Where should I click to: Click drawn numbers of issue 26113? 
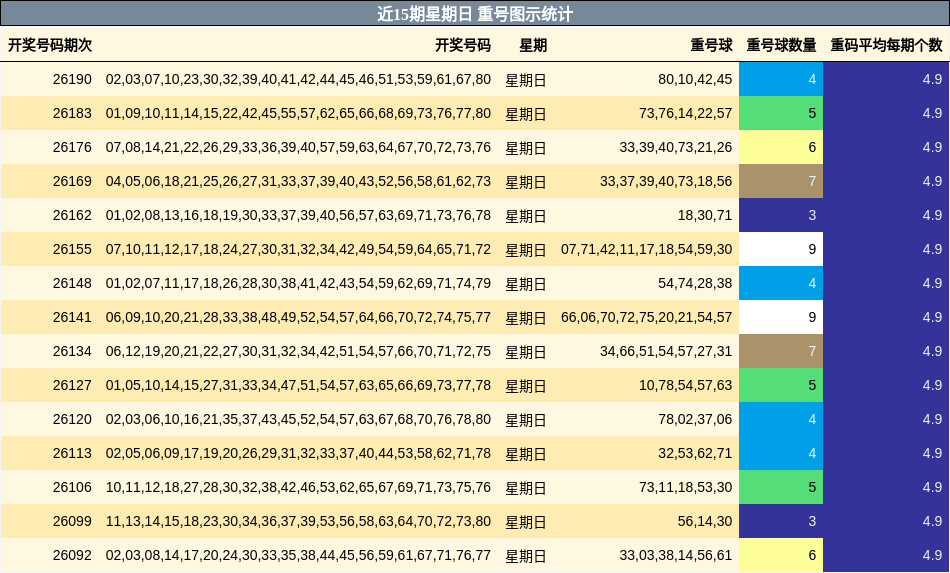298,453
